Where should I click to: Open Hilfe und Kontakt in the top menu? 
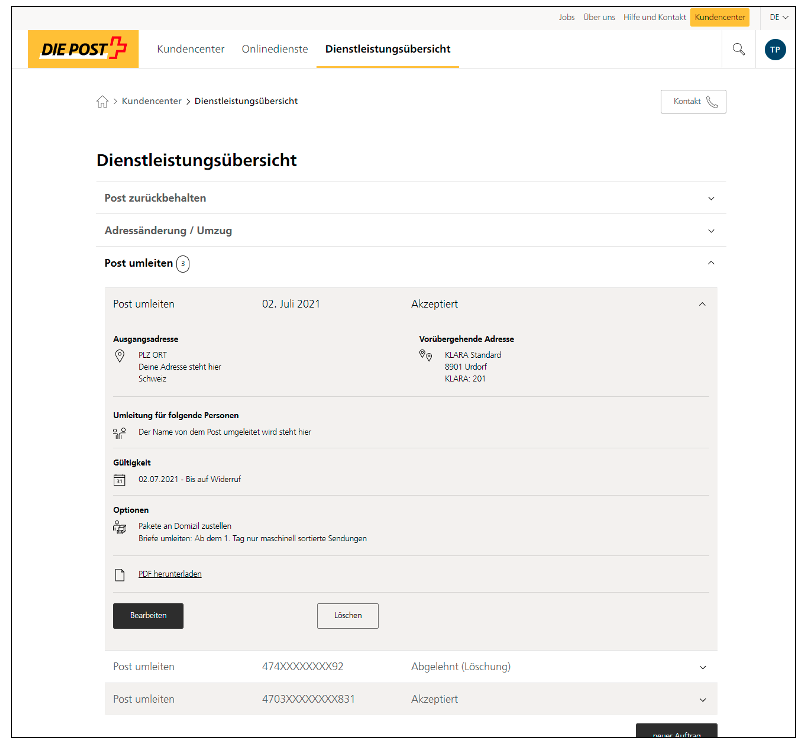pos(654,17)
